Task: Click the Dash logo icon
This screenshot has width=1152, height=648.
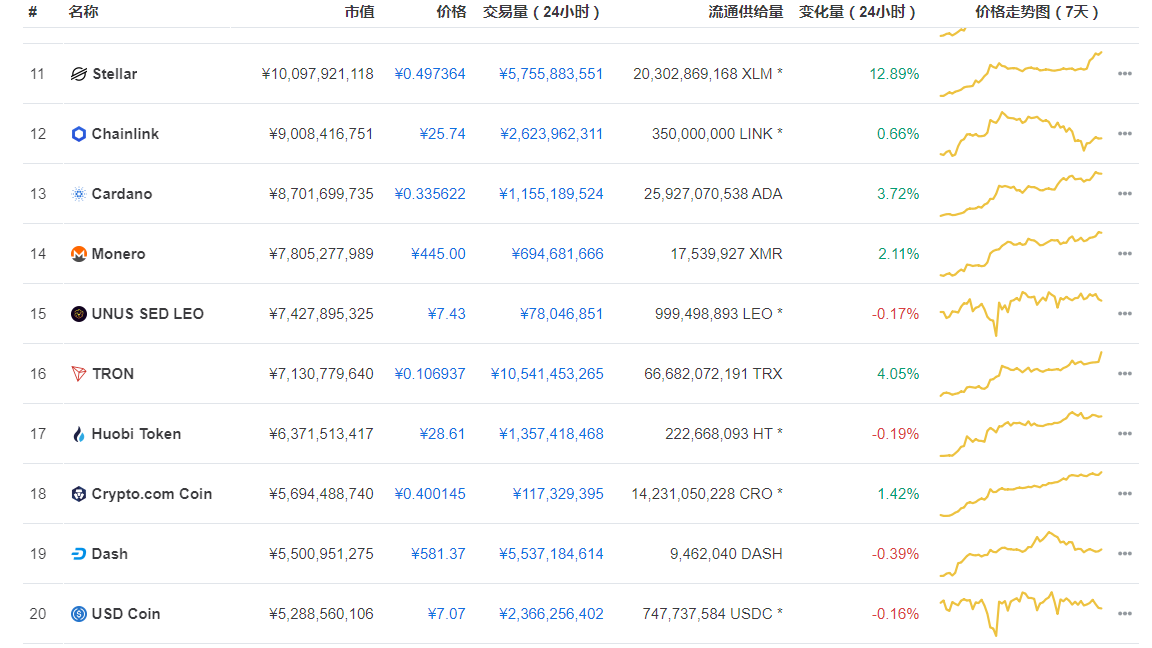Action: 79,554
